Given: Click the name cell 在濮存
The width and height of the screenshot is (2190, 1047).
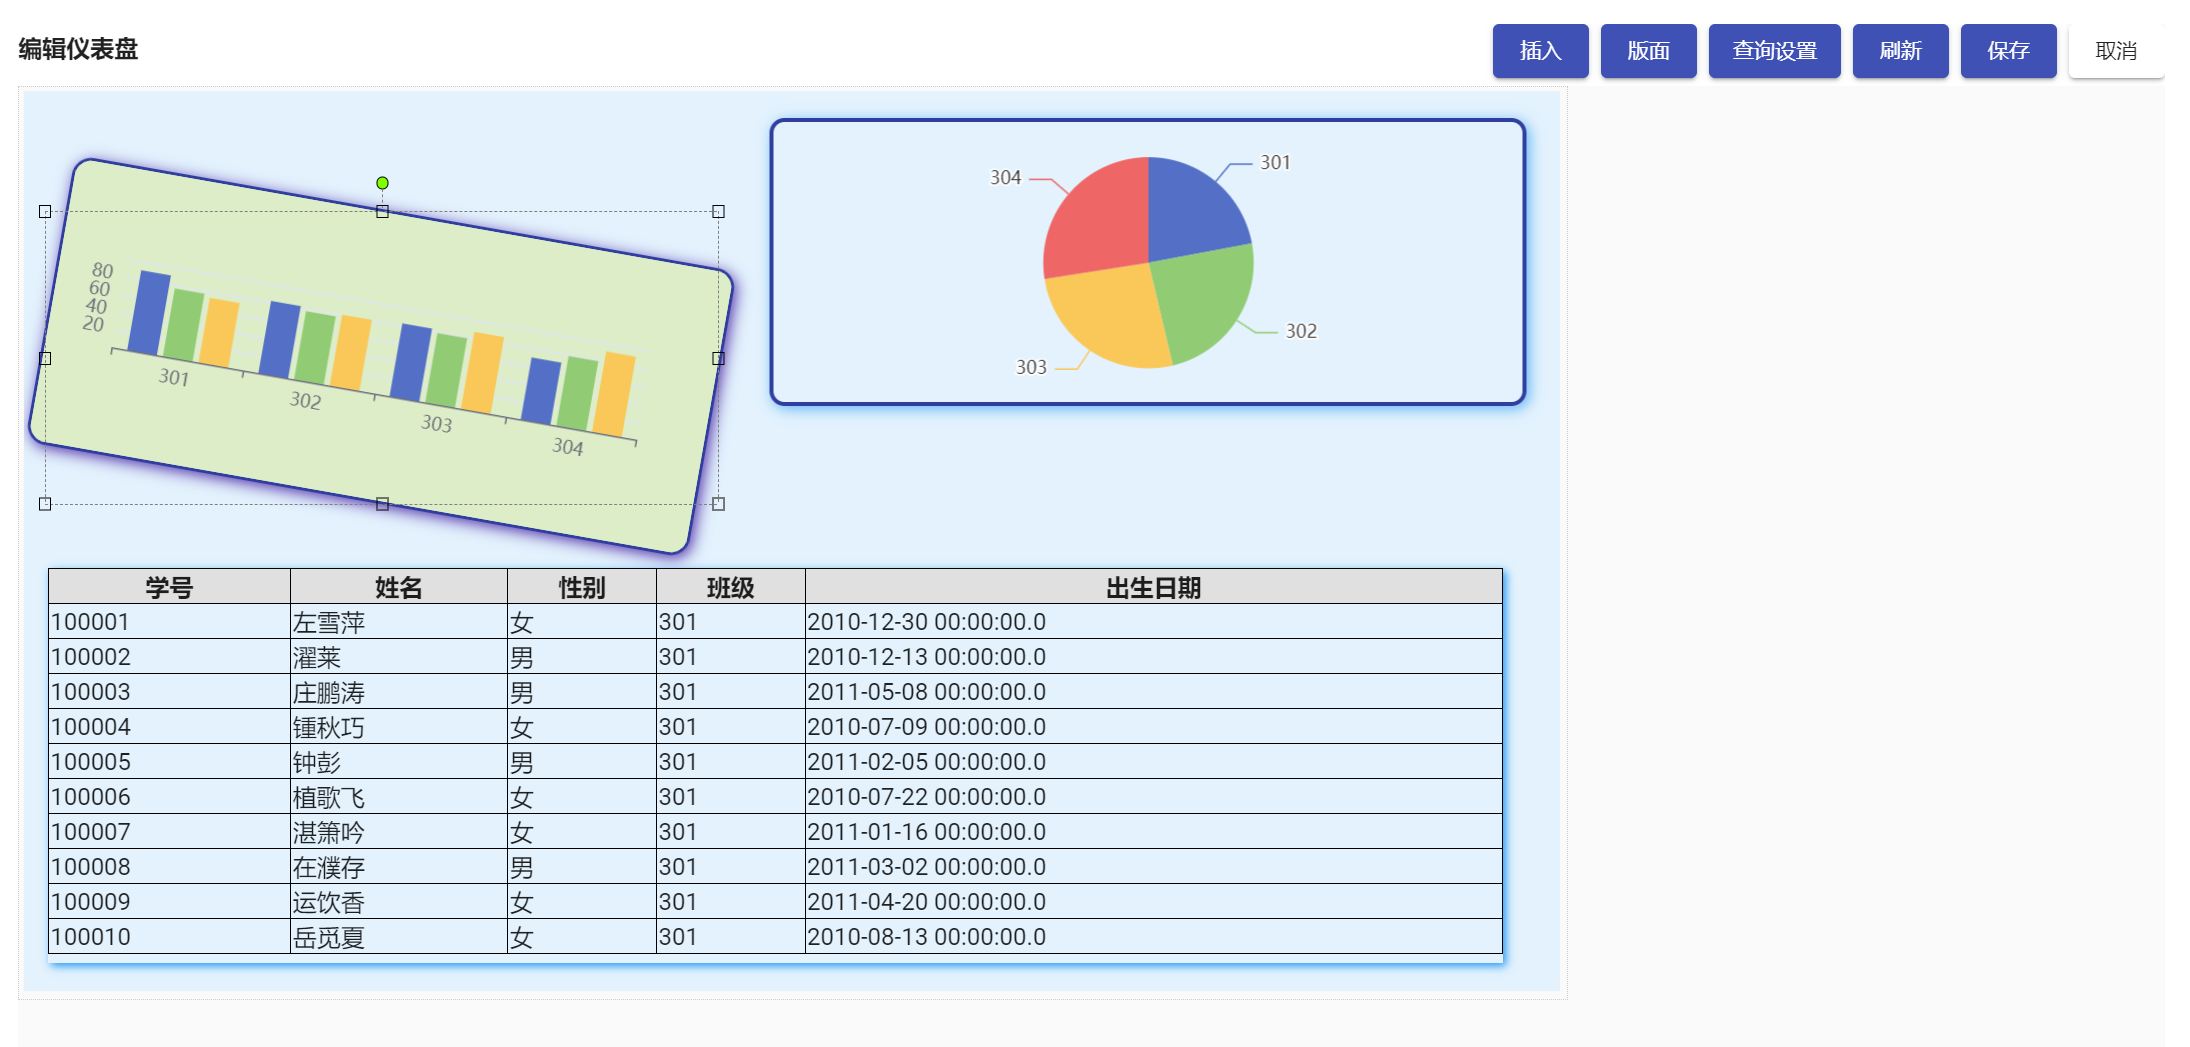Looking at the screenshot, I should pyautogui.click(x=399, y=867).
